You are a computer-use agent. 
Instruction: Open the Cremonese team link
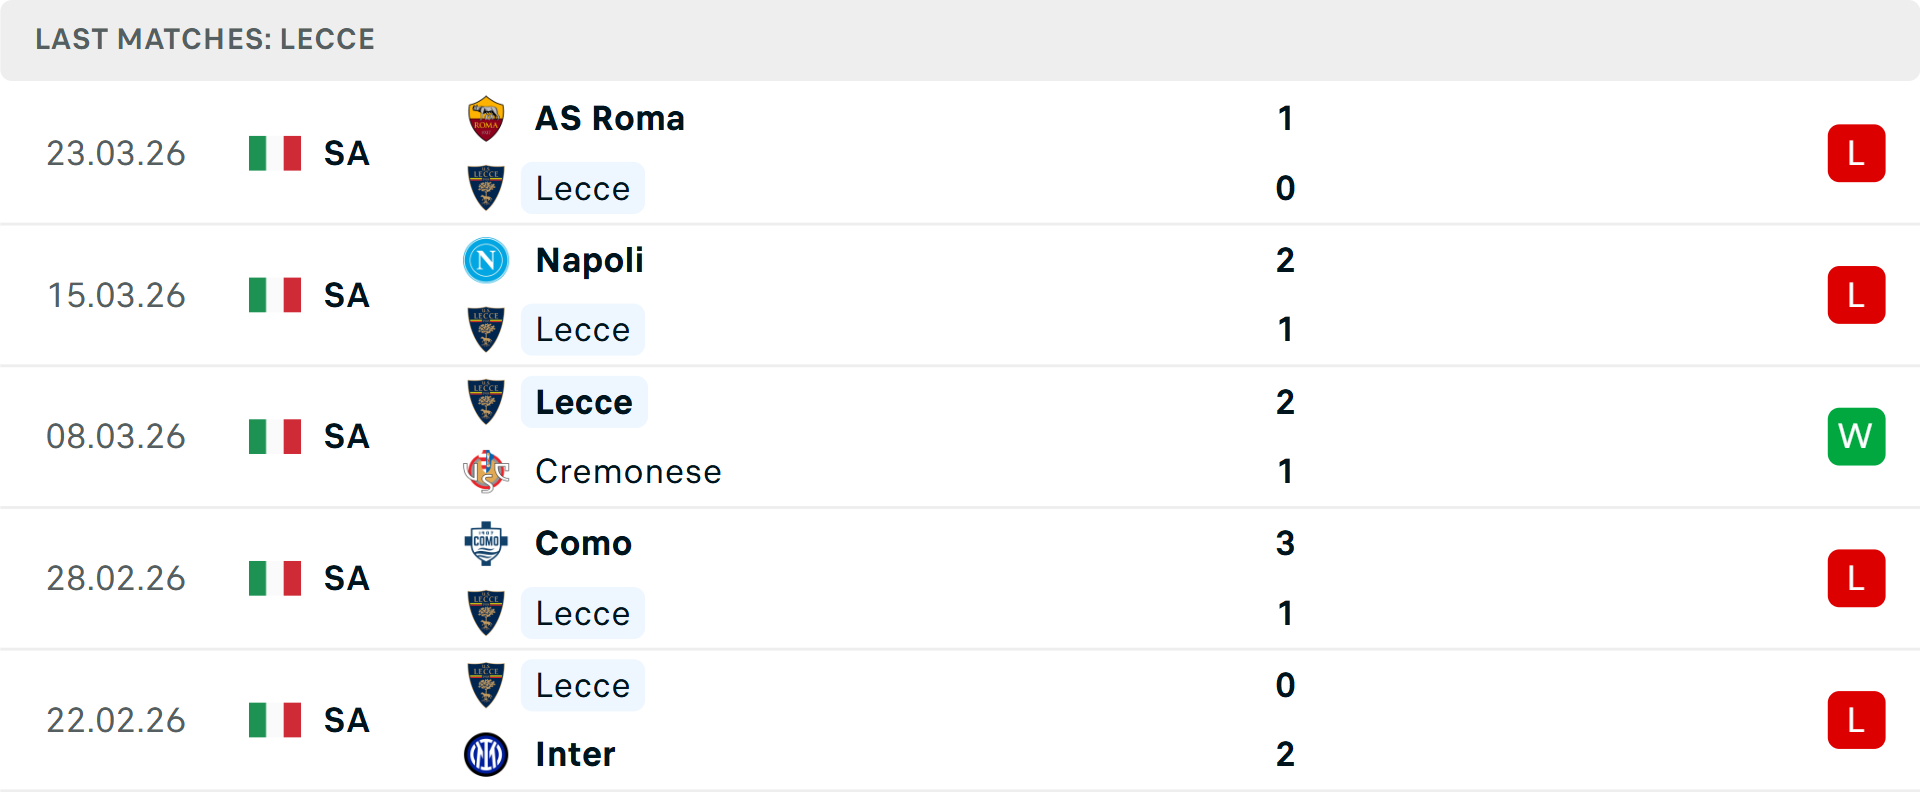[628, 471]
